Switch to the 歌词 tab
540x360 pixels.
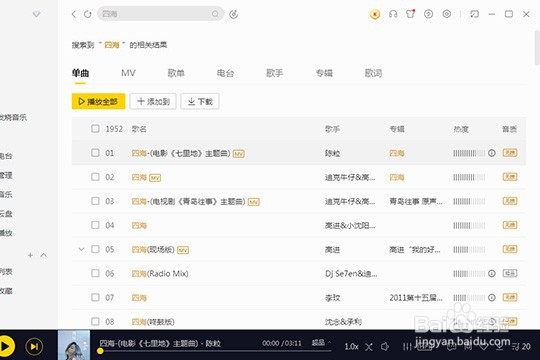373,73
